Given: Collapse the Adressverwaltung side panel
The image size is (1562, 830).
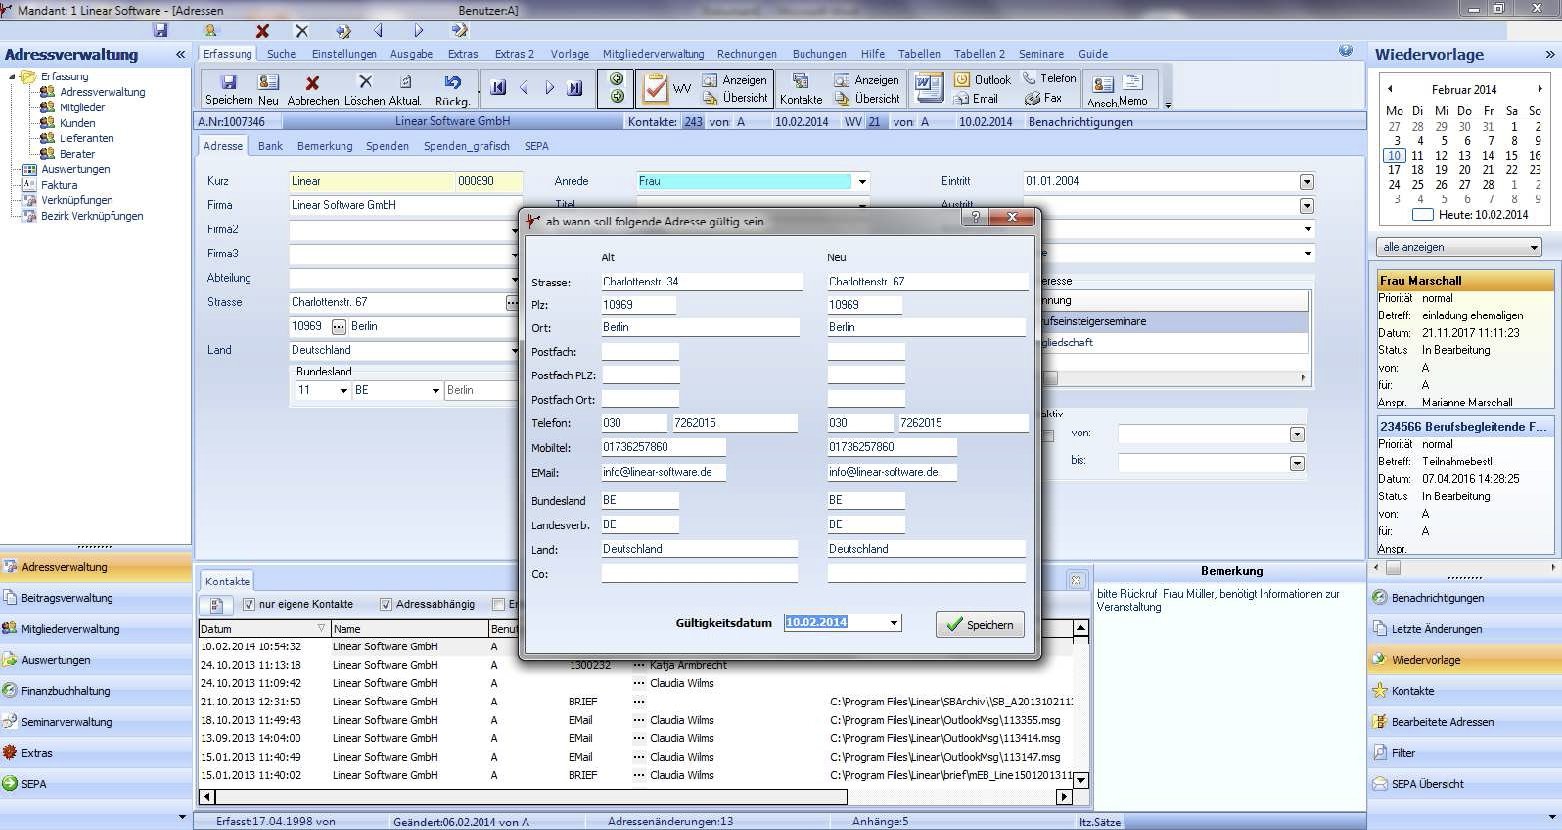Looking at the screenshot, I should point(180,55).
